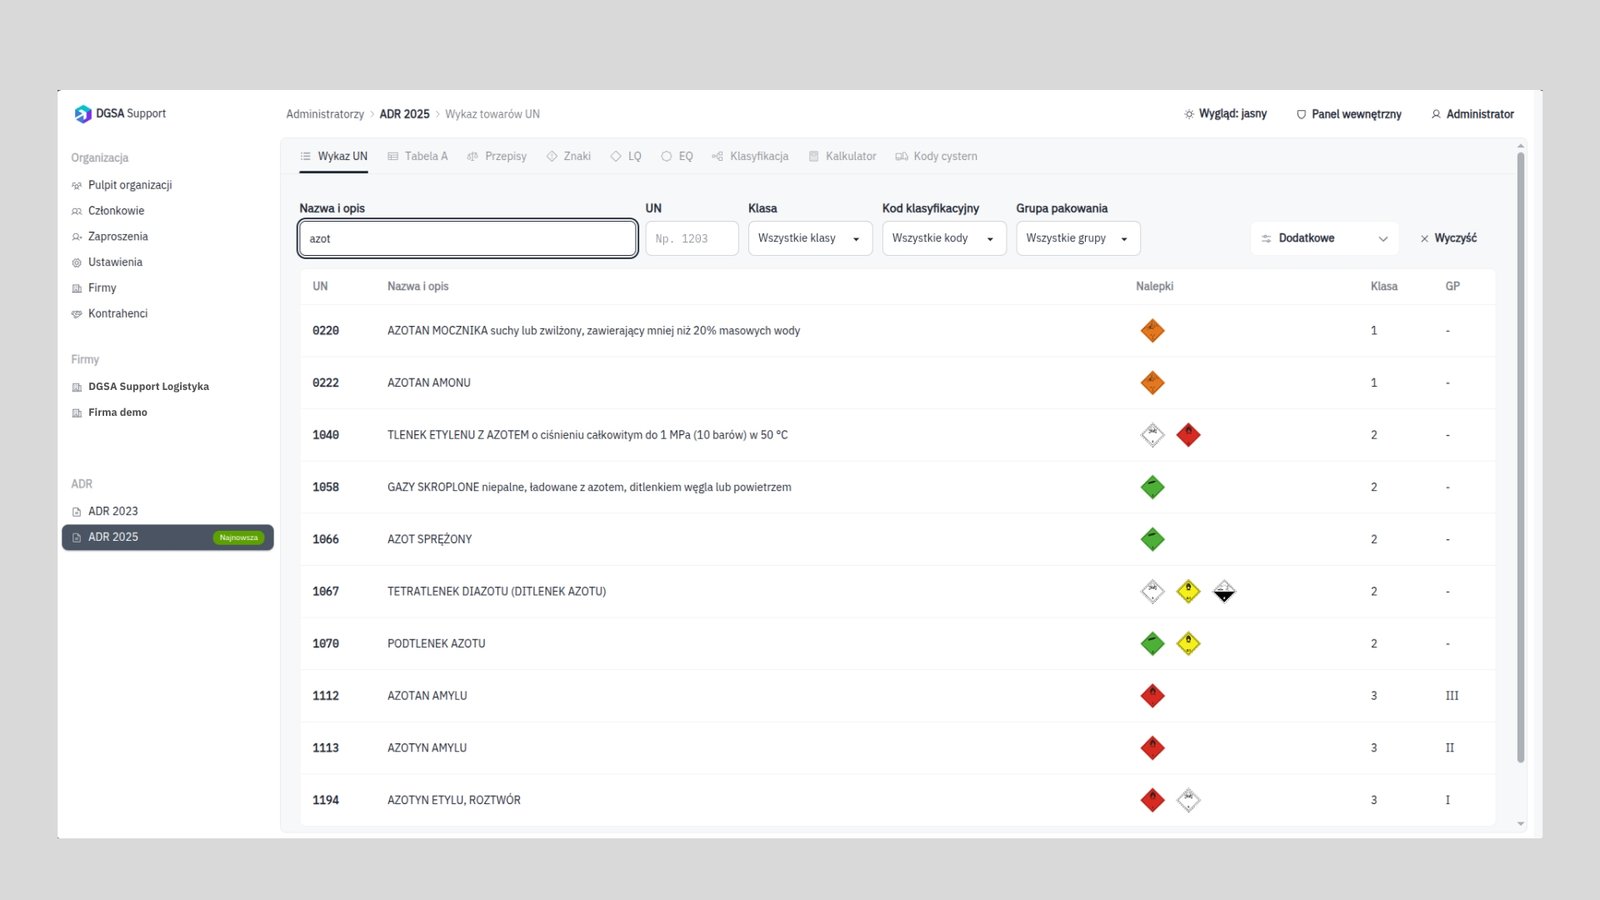Open the Wszystkie grupy dropdown
Image resolution: width=1600 pixels, height=900 pixels.
[1078, 238]
